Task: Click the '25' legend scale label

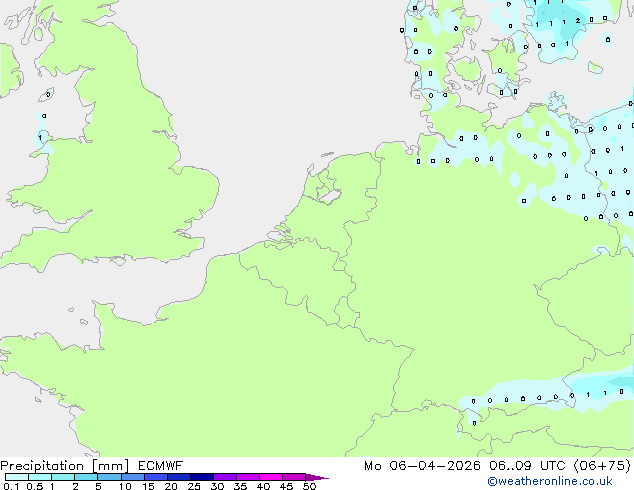Action: [194, 486]
